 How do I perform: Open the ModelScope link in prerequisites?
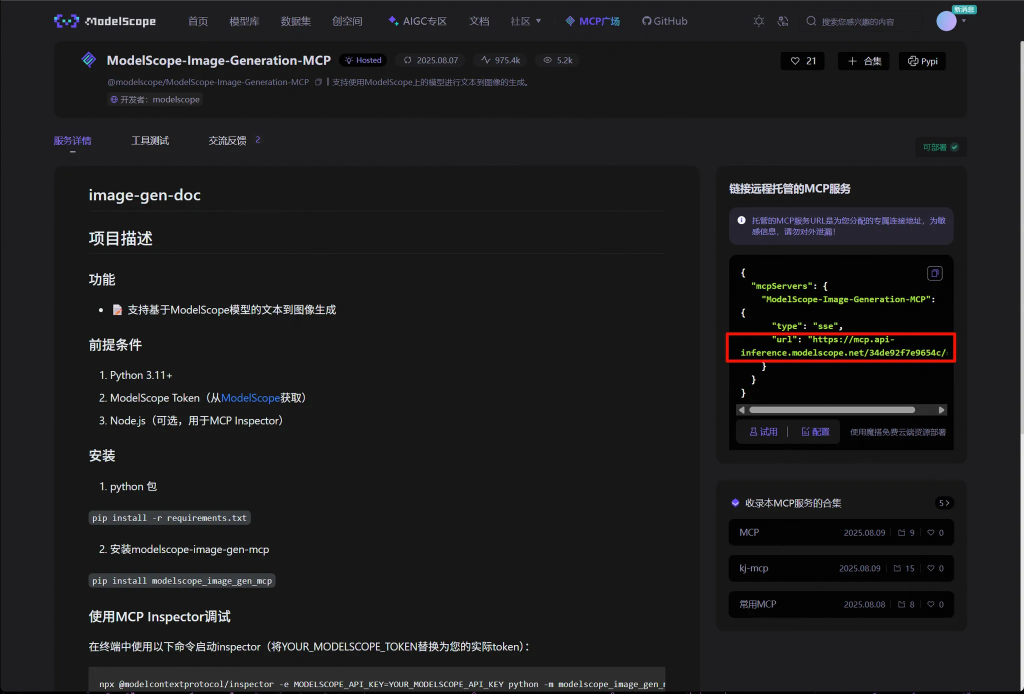click(251, 398)
